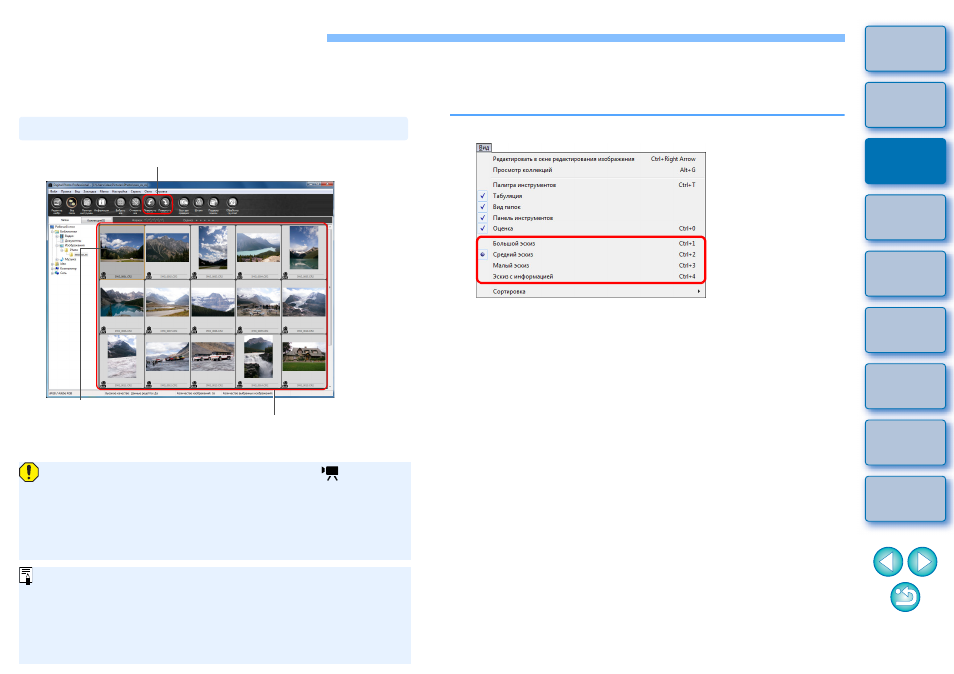Switch to the Коллекция tab
Screen dimensions: 954x674
[96, 220]
